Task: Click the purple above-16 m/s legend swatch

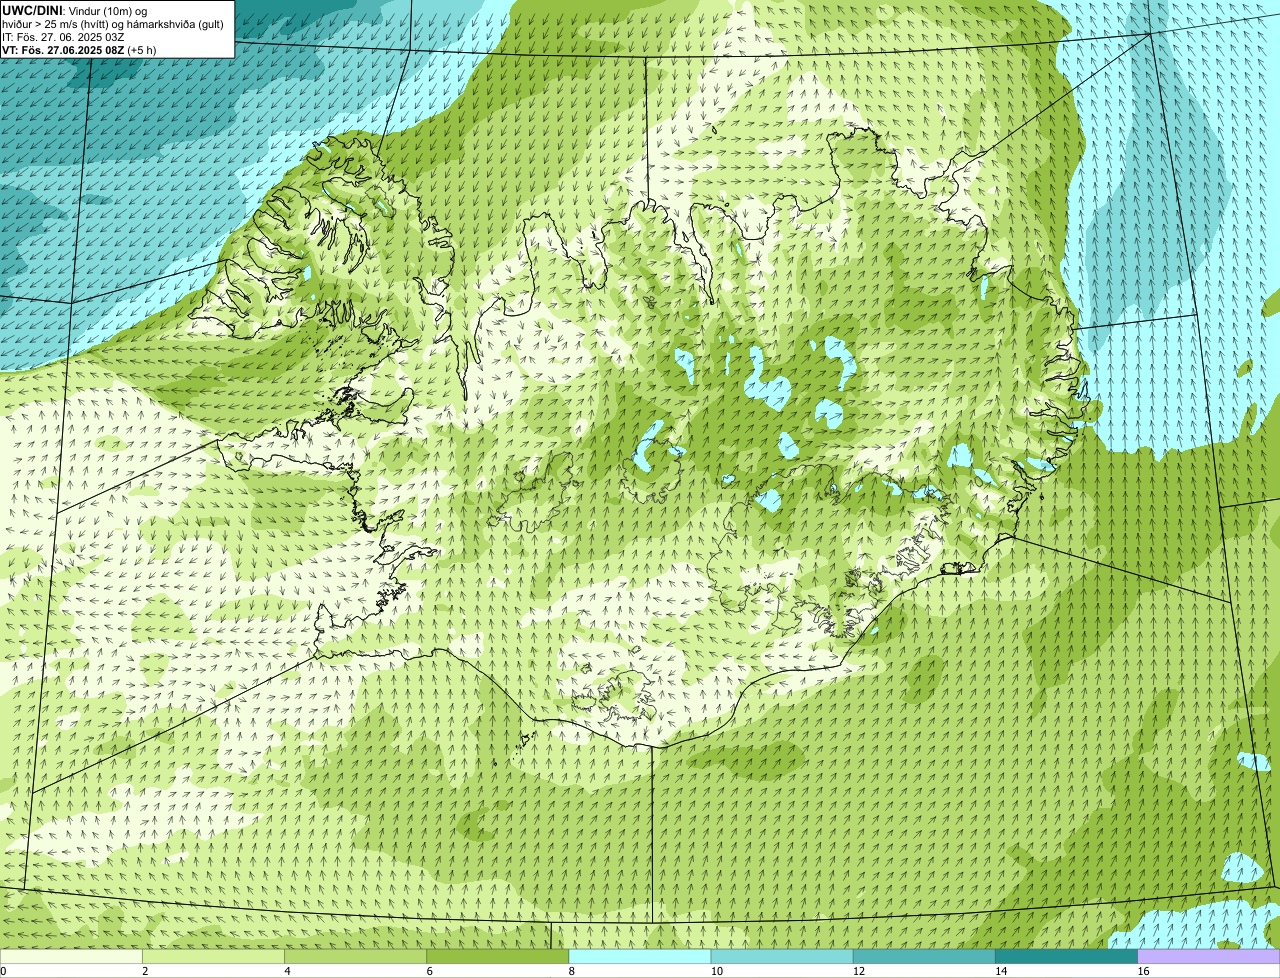Action: (1209, 957)
